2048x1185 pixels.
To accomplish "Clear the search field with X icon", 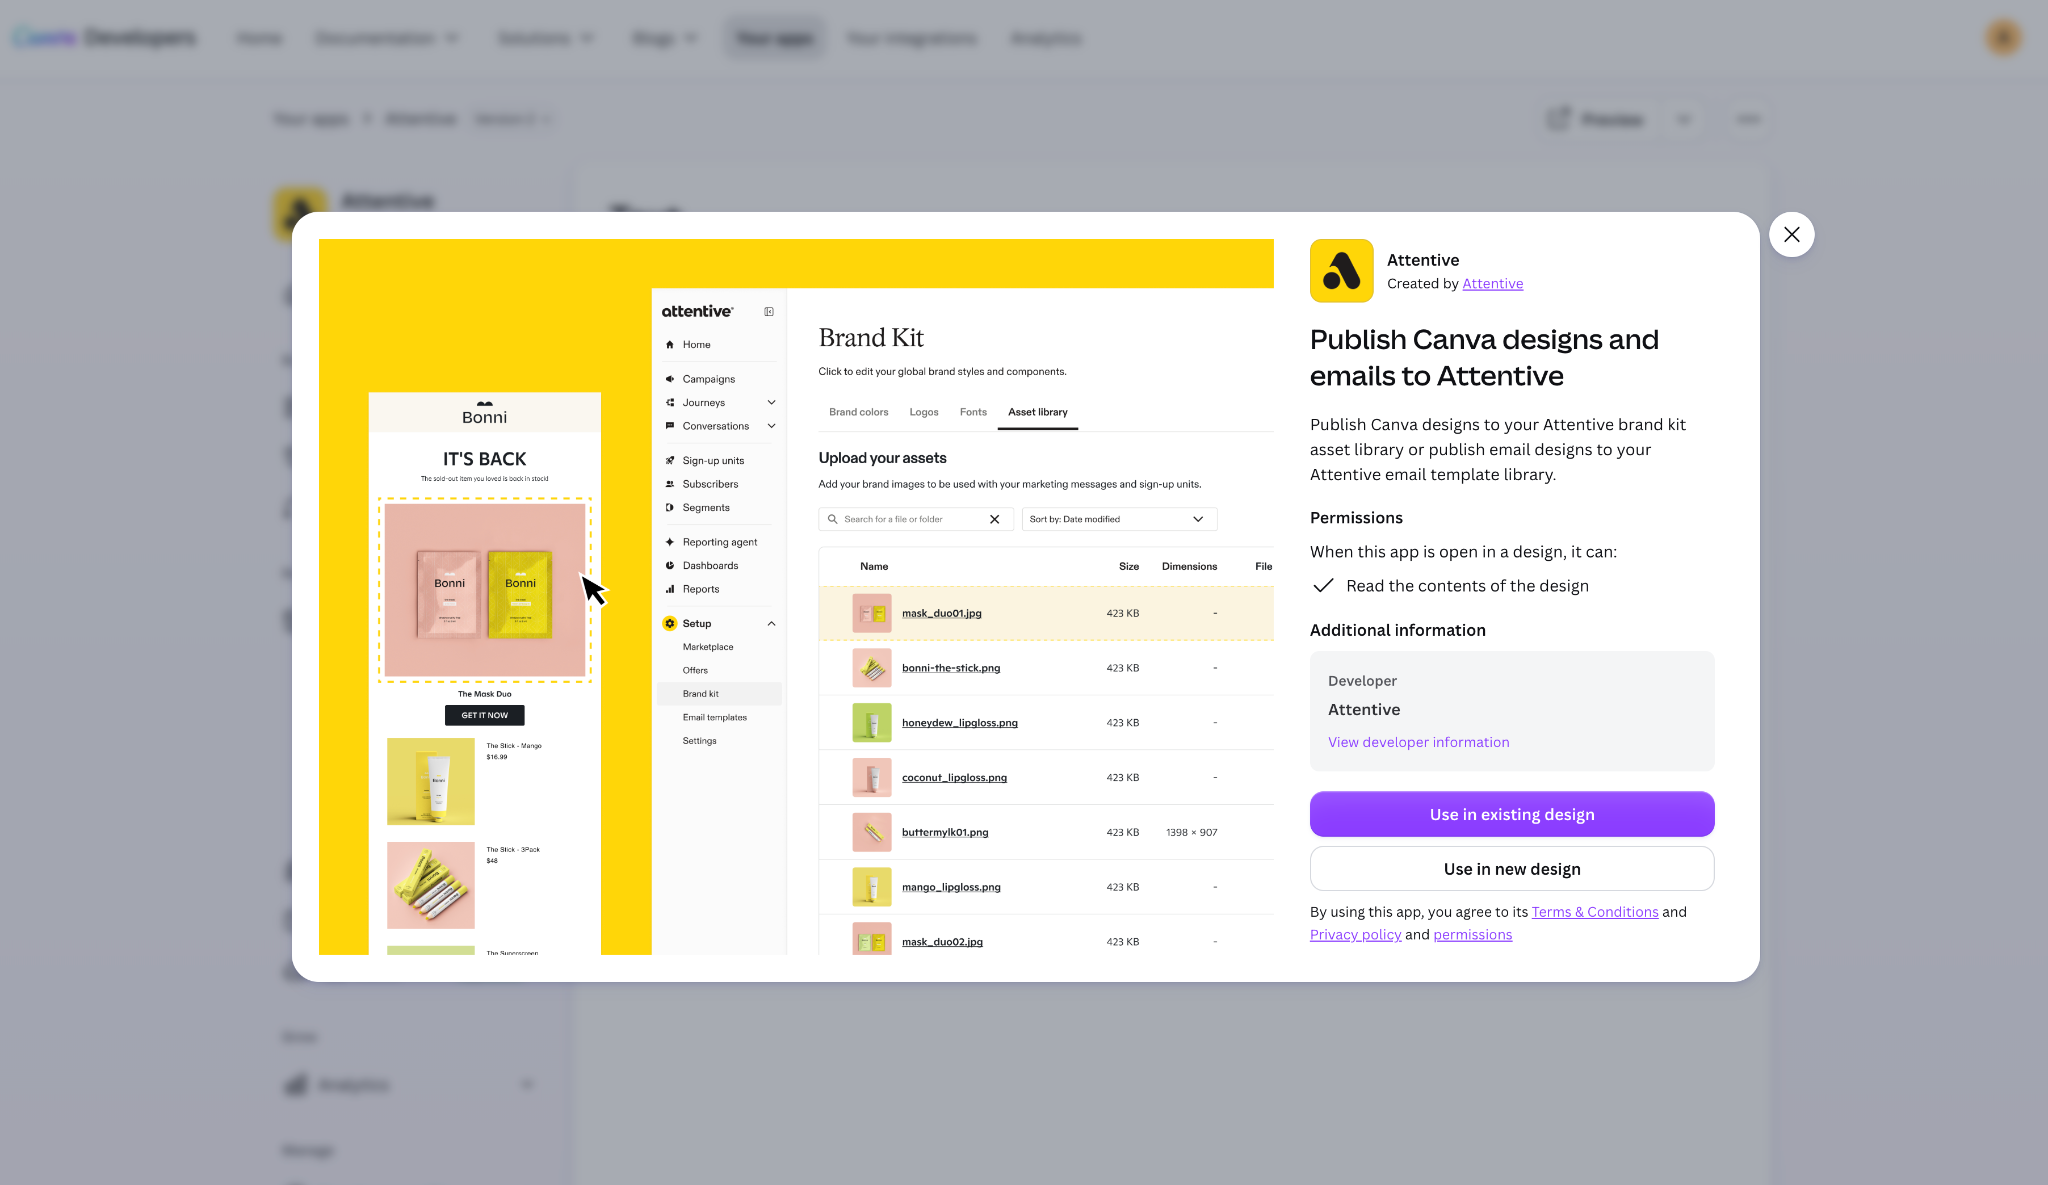I will pos(994,519).
